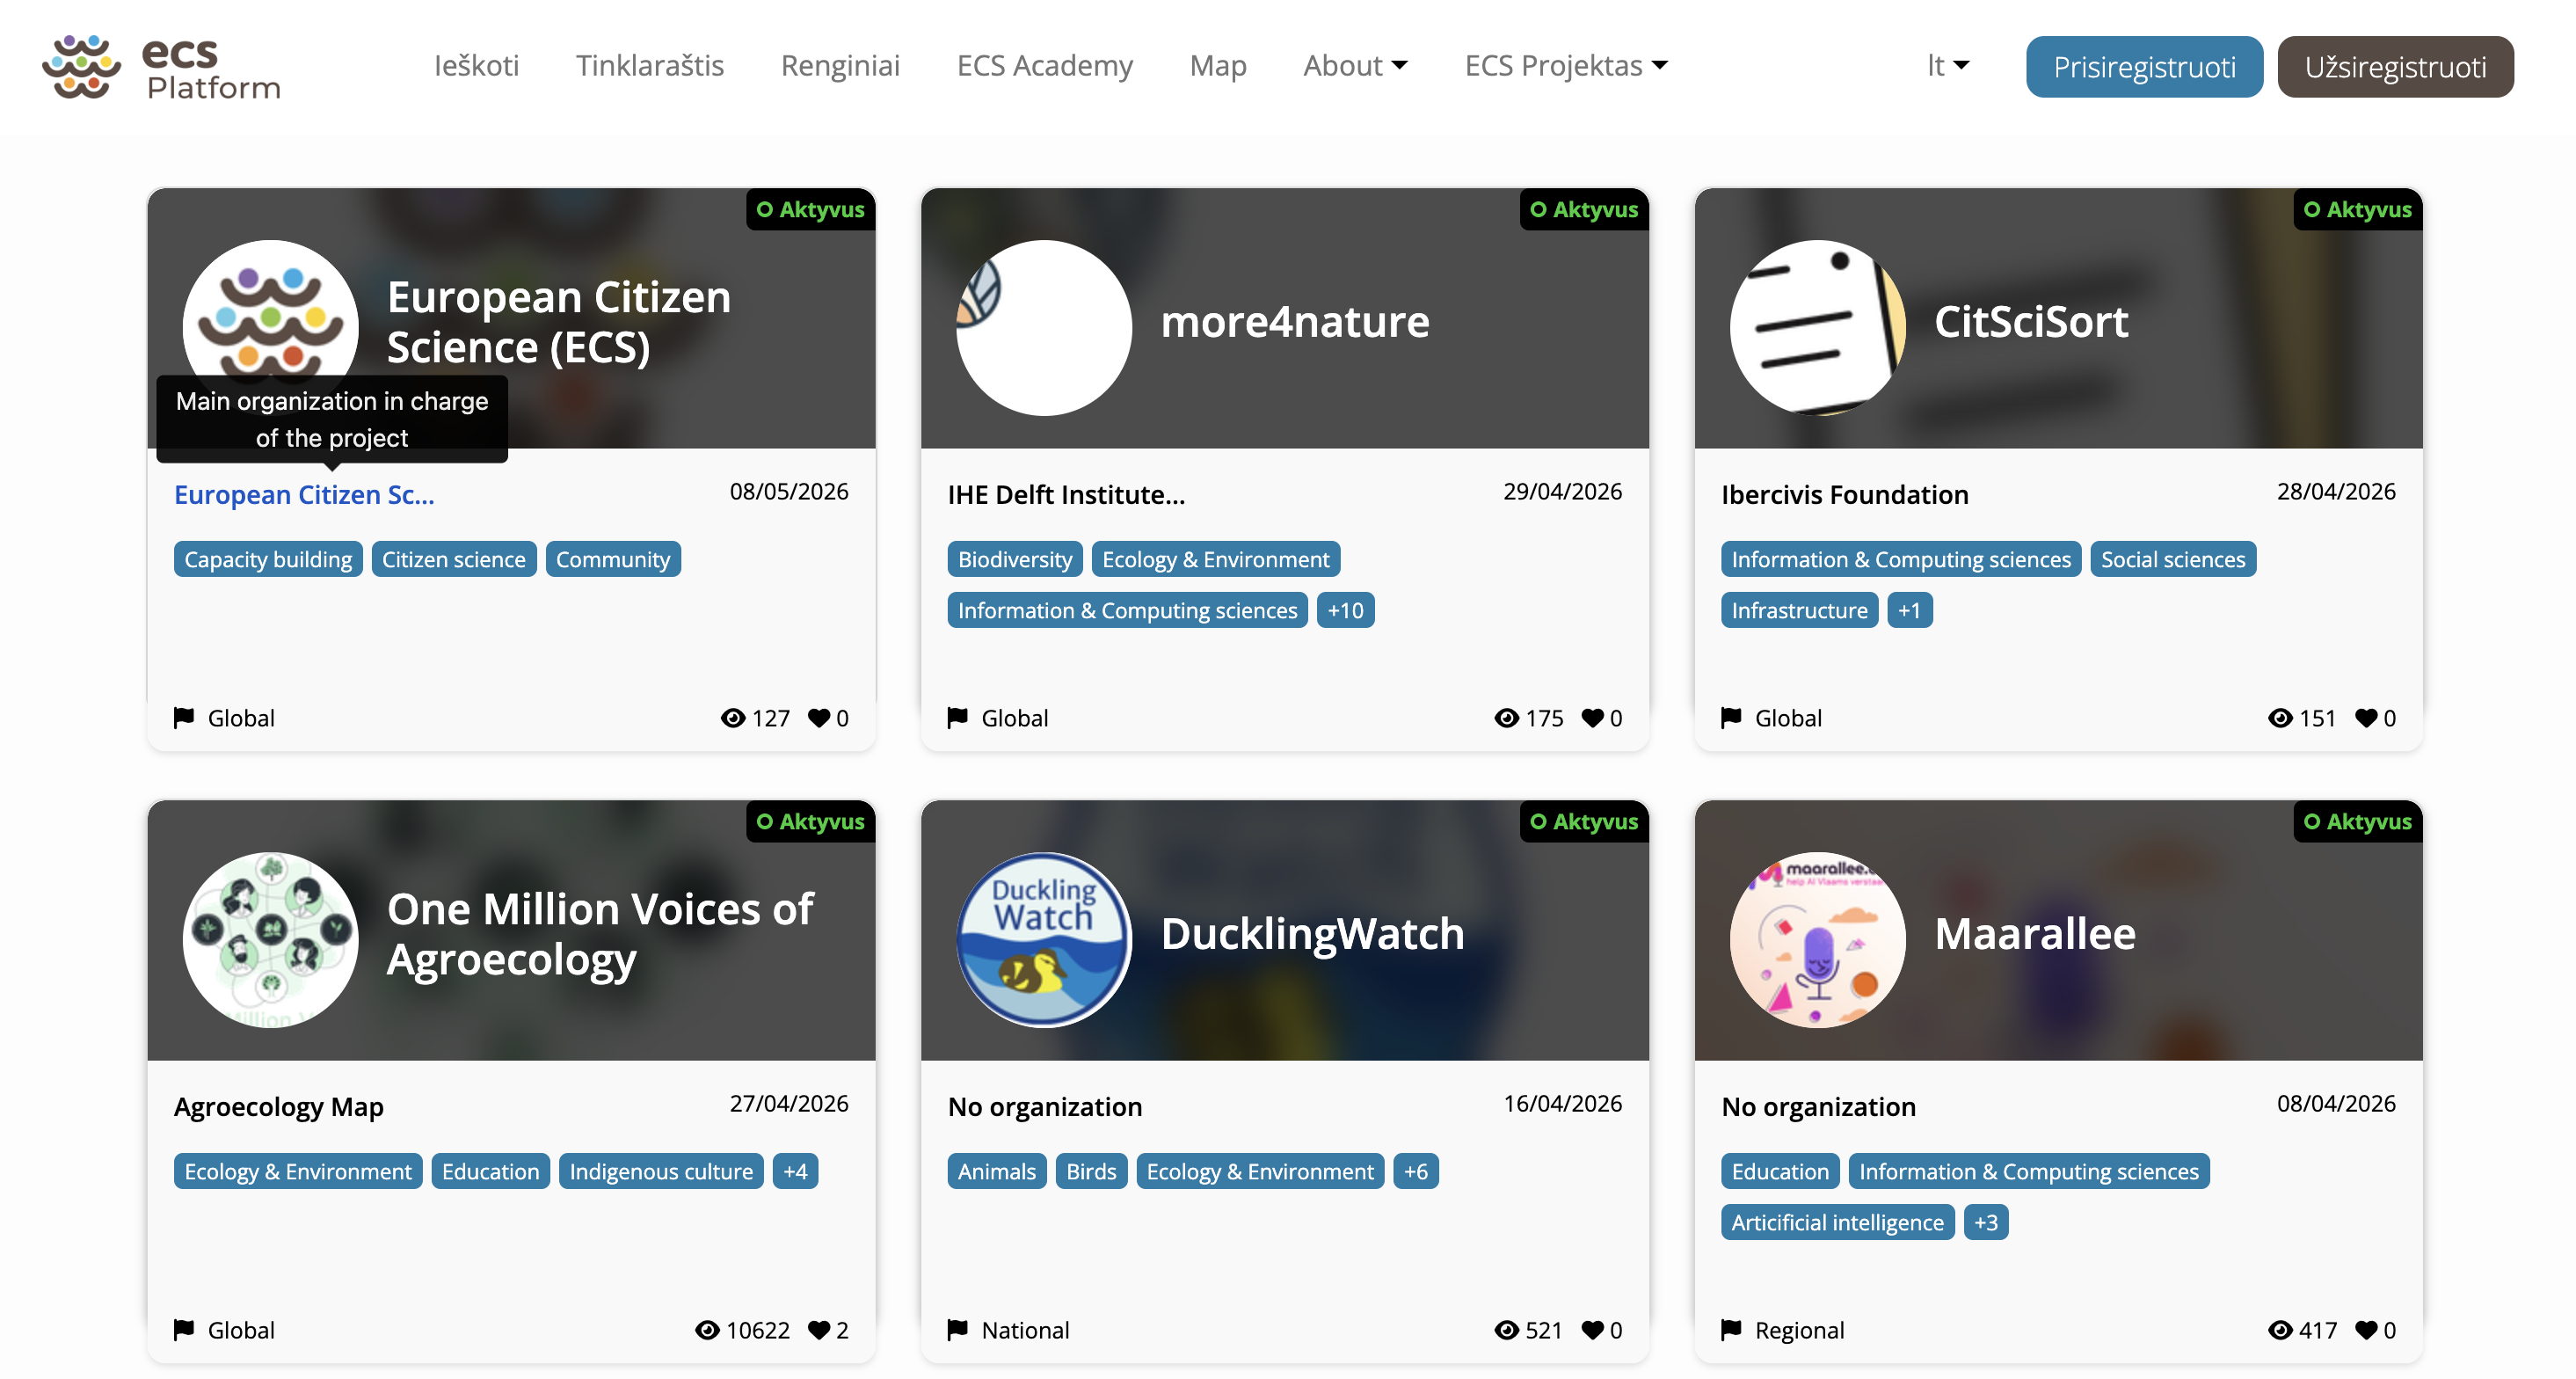
Task: Expand the +3 more tags on Maarallee
Action: click(1985, 1222)
